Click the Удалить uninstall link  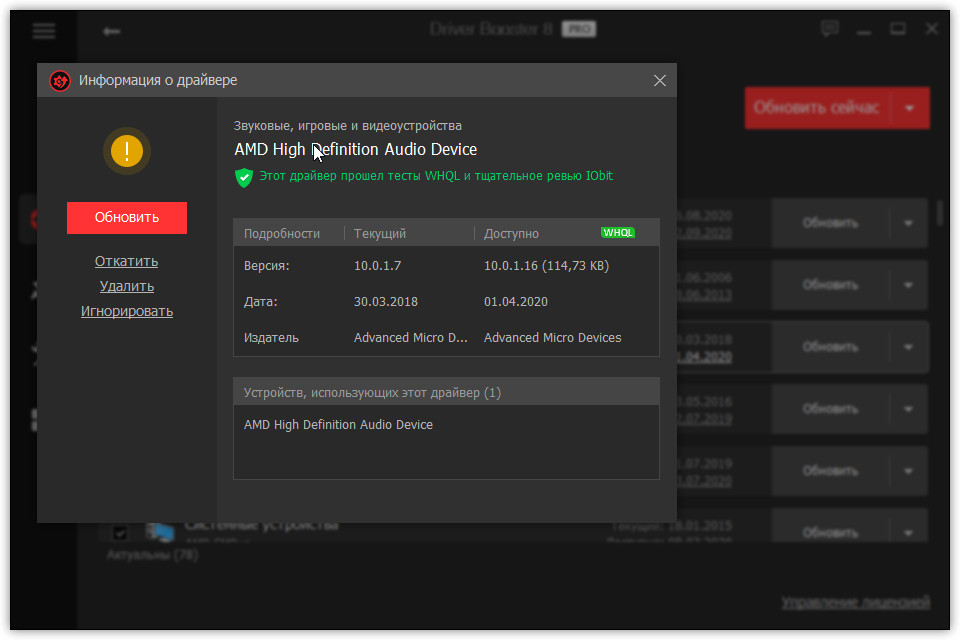point(126,286)
